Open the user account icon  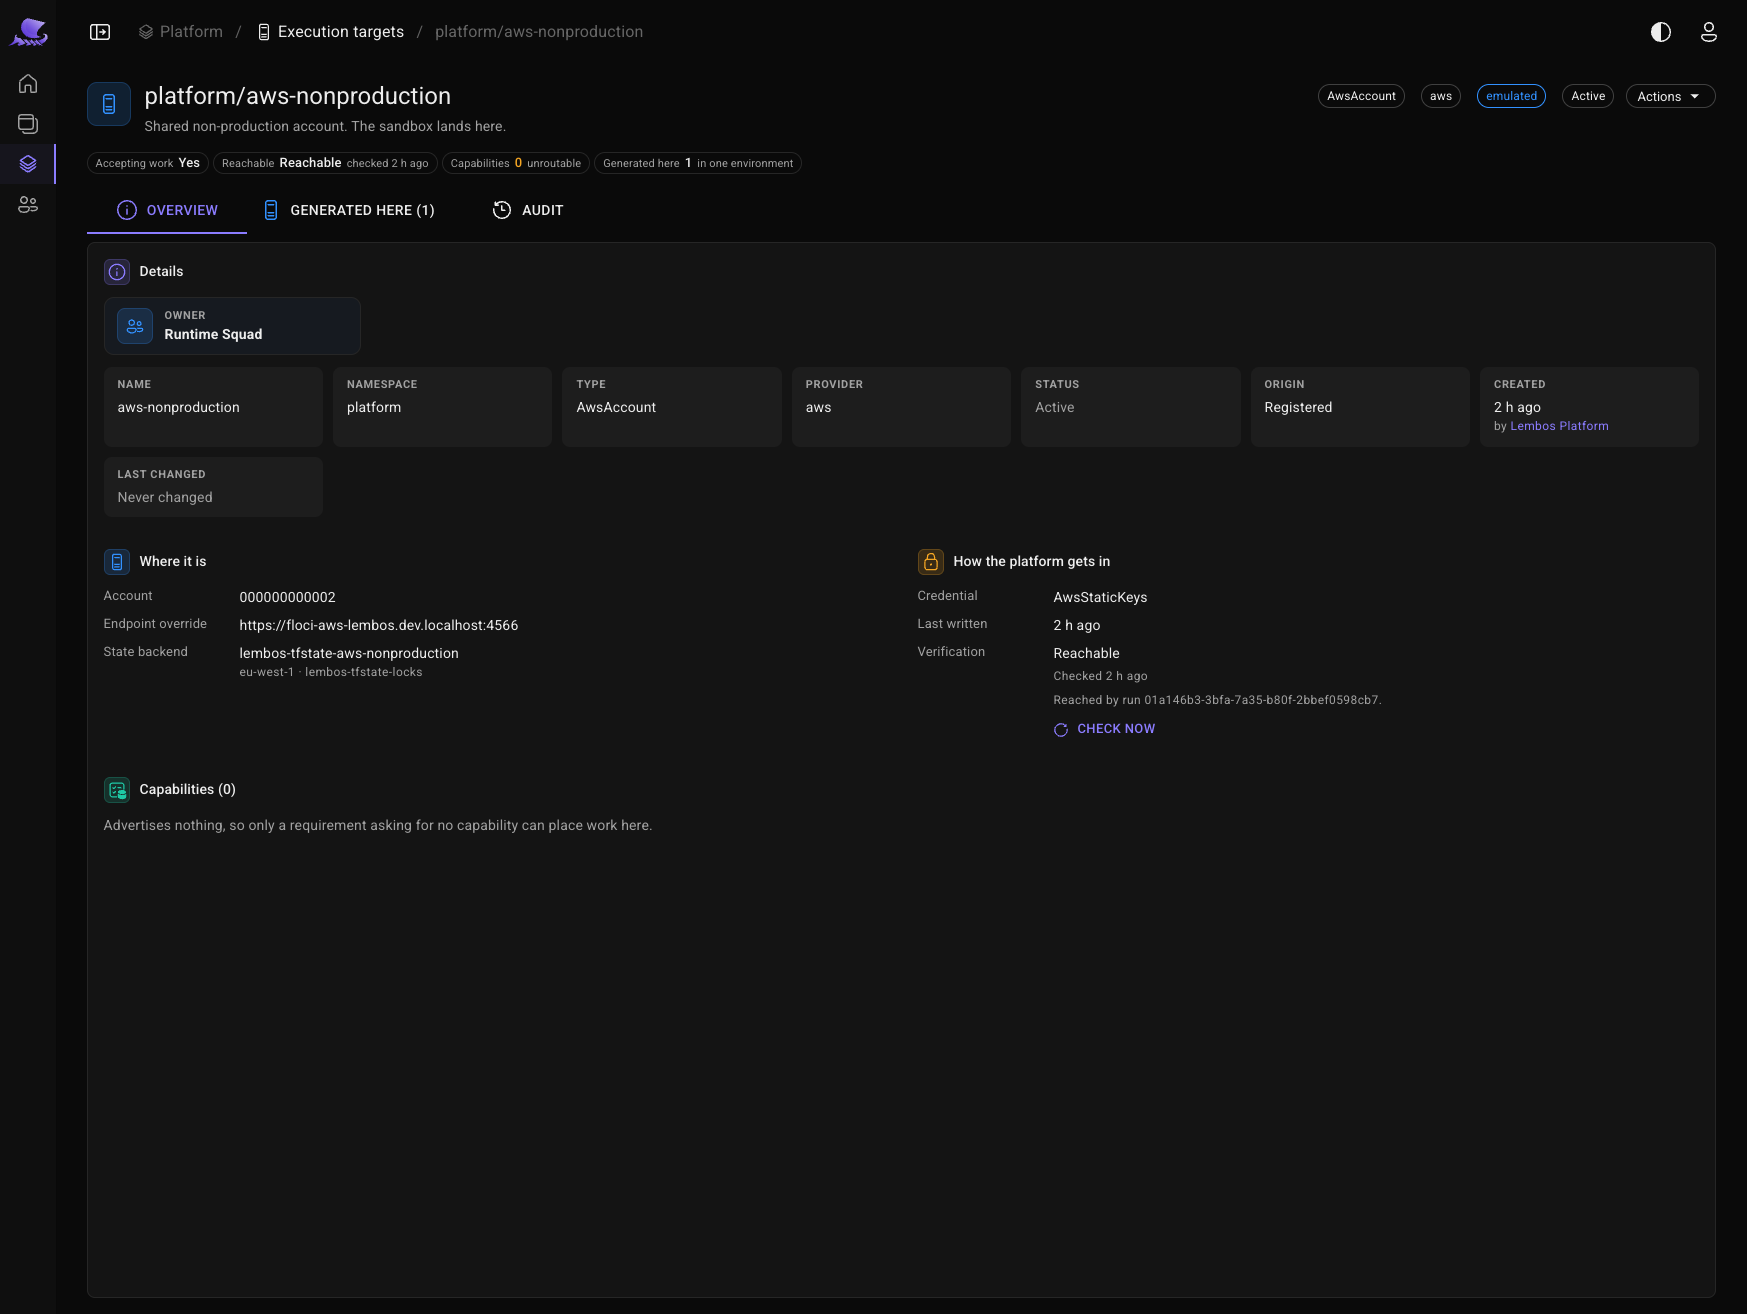tap(1709, 32)
